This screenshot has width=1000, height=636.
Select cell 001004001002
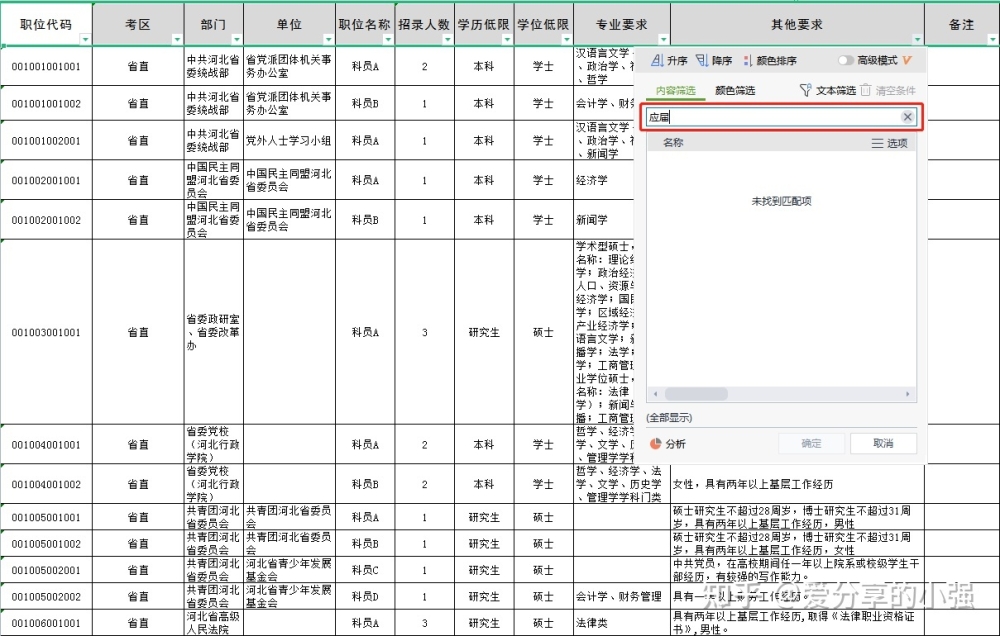click(47, 484)
